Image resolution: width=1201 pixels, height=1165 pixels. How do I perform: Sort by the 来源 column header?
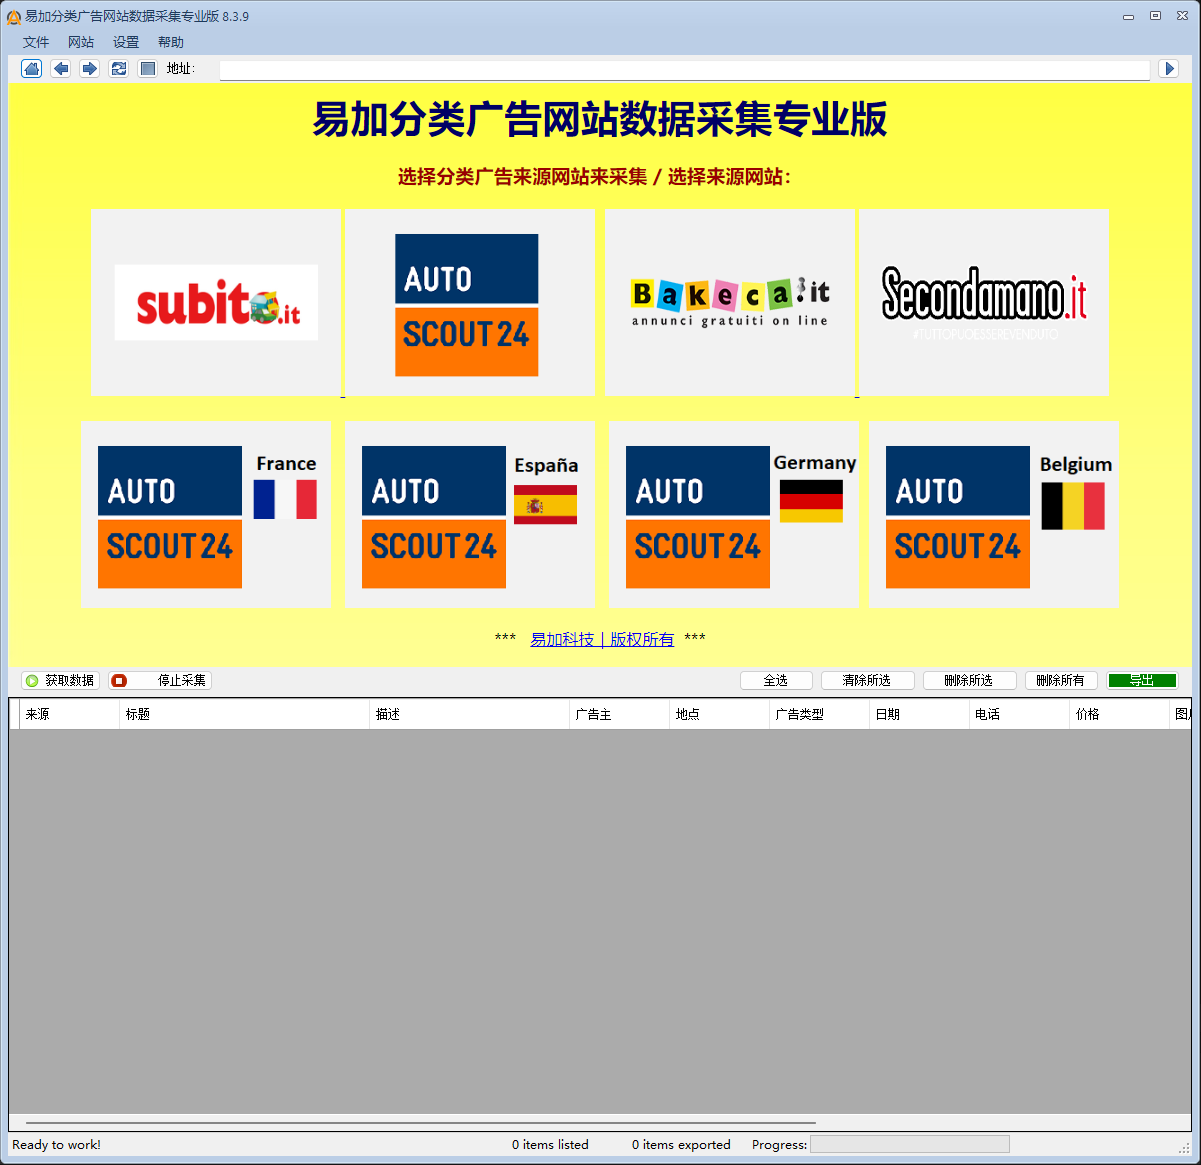click(x=69, y=714)
